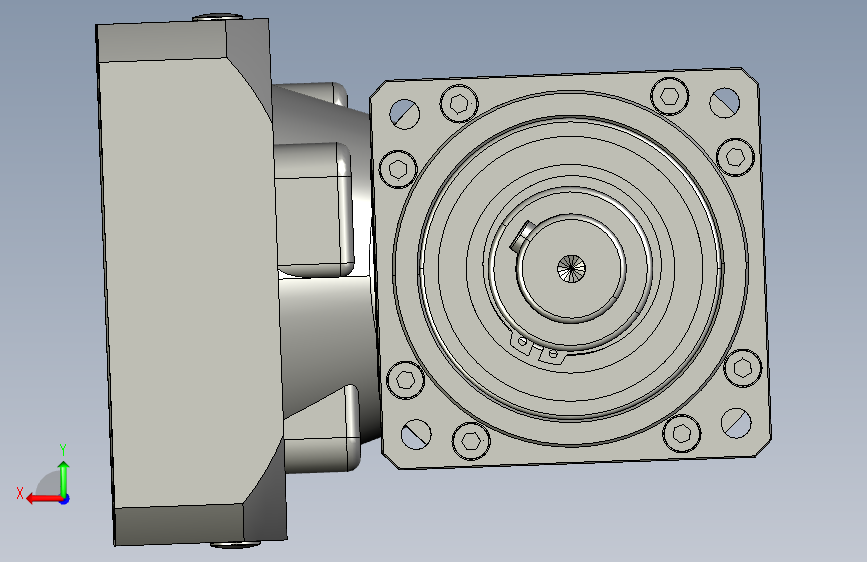Screen dimensions: 867x562
Task: Click the red X axis arrow of the triad
Action: [x=43, y=499]
